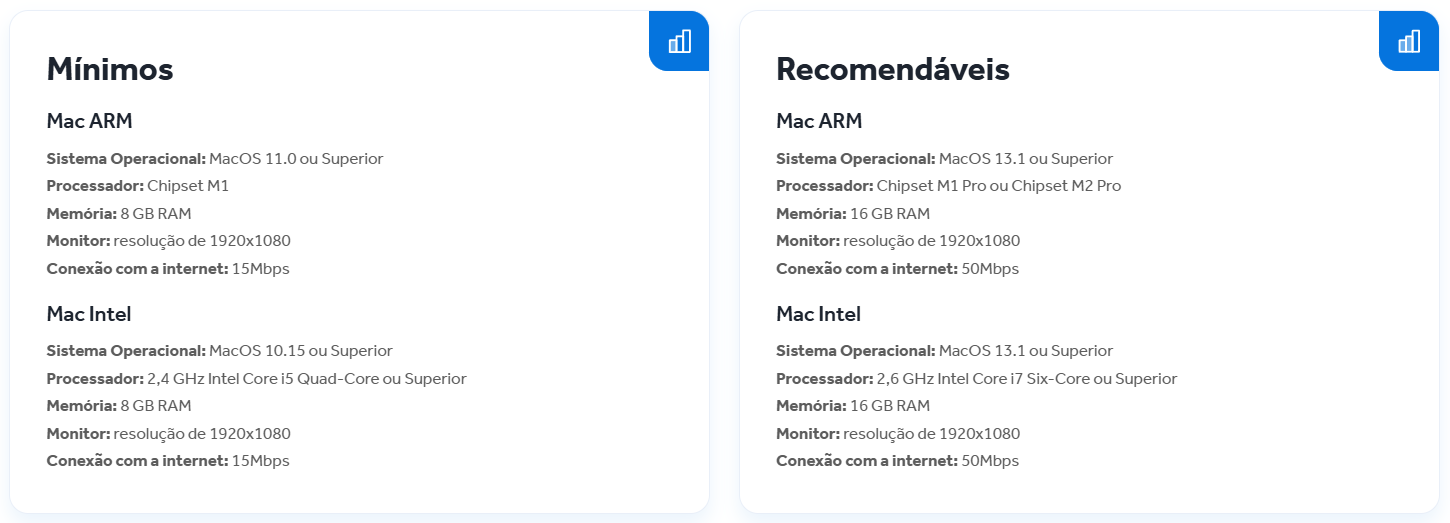Select the Chipset M1 Pro ou M2 Pro text
1450x523 pixels.
pos(999,186)
